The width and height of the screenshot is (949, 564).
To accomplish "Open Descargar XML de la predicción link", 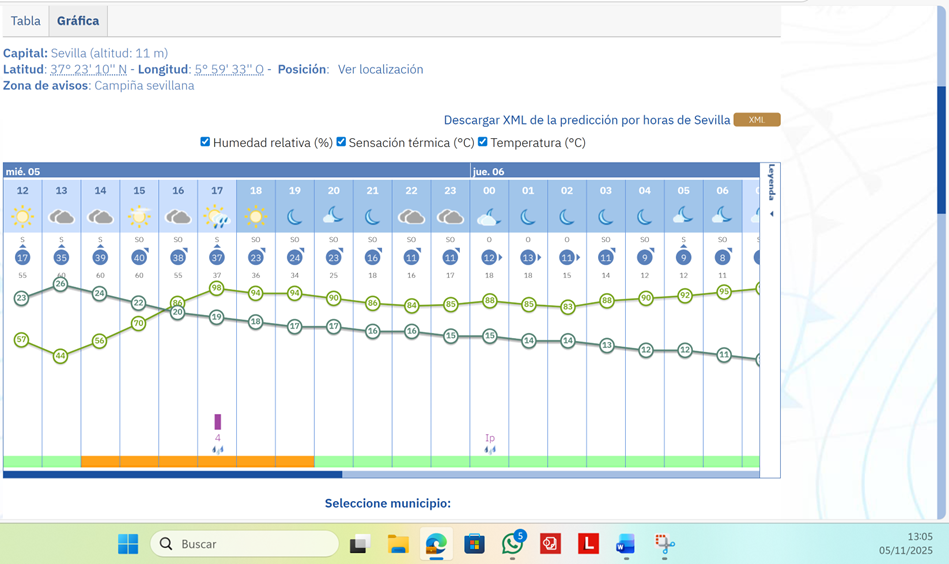I will pyautogui.click(x=586, y=120).
